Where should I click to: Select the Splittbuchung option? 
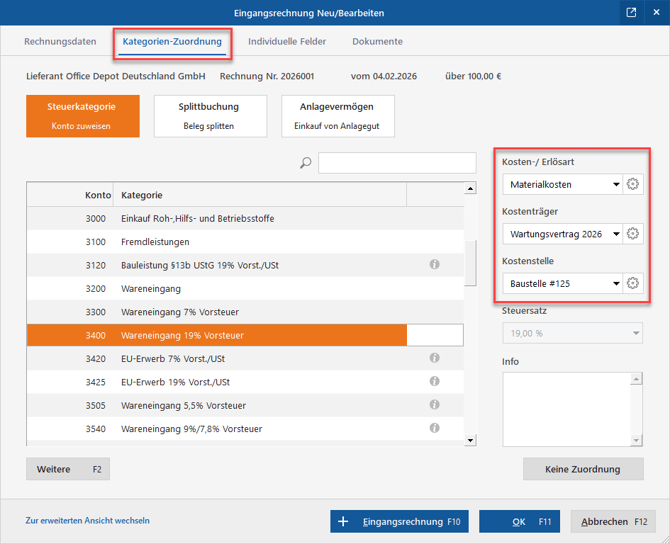pyautogui.click(x=209, y=116)
